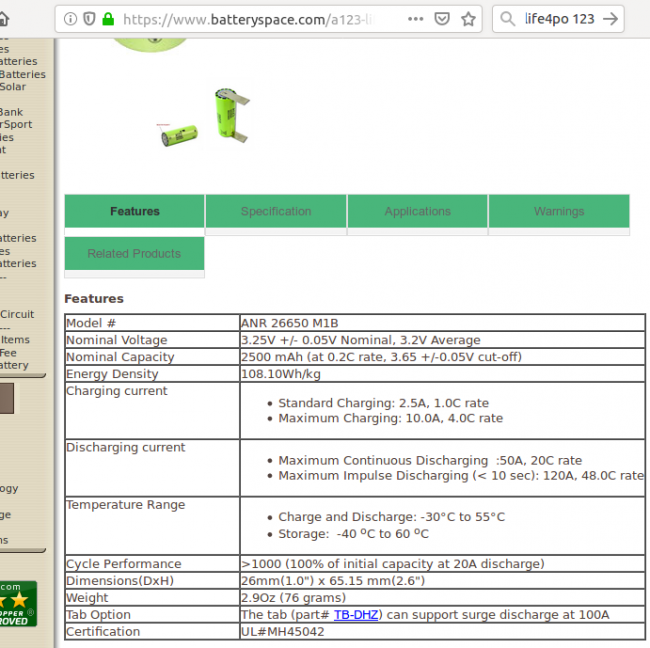Click the green secure connection padlock
Screen dimensions: 650x648
[x=108, y=19]
